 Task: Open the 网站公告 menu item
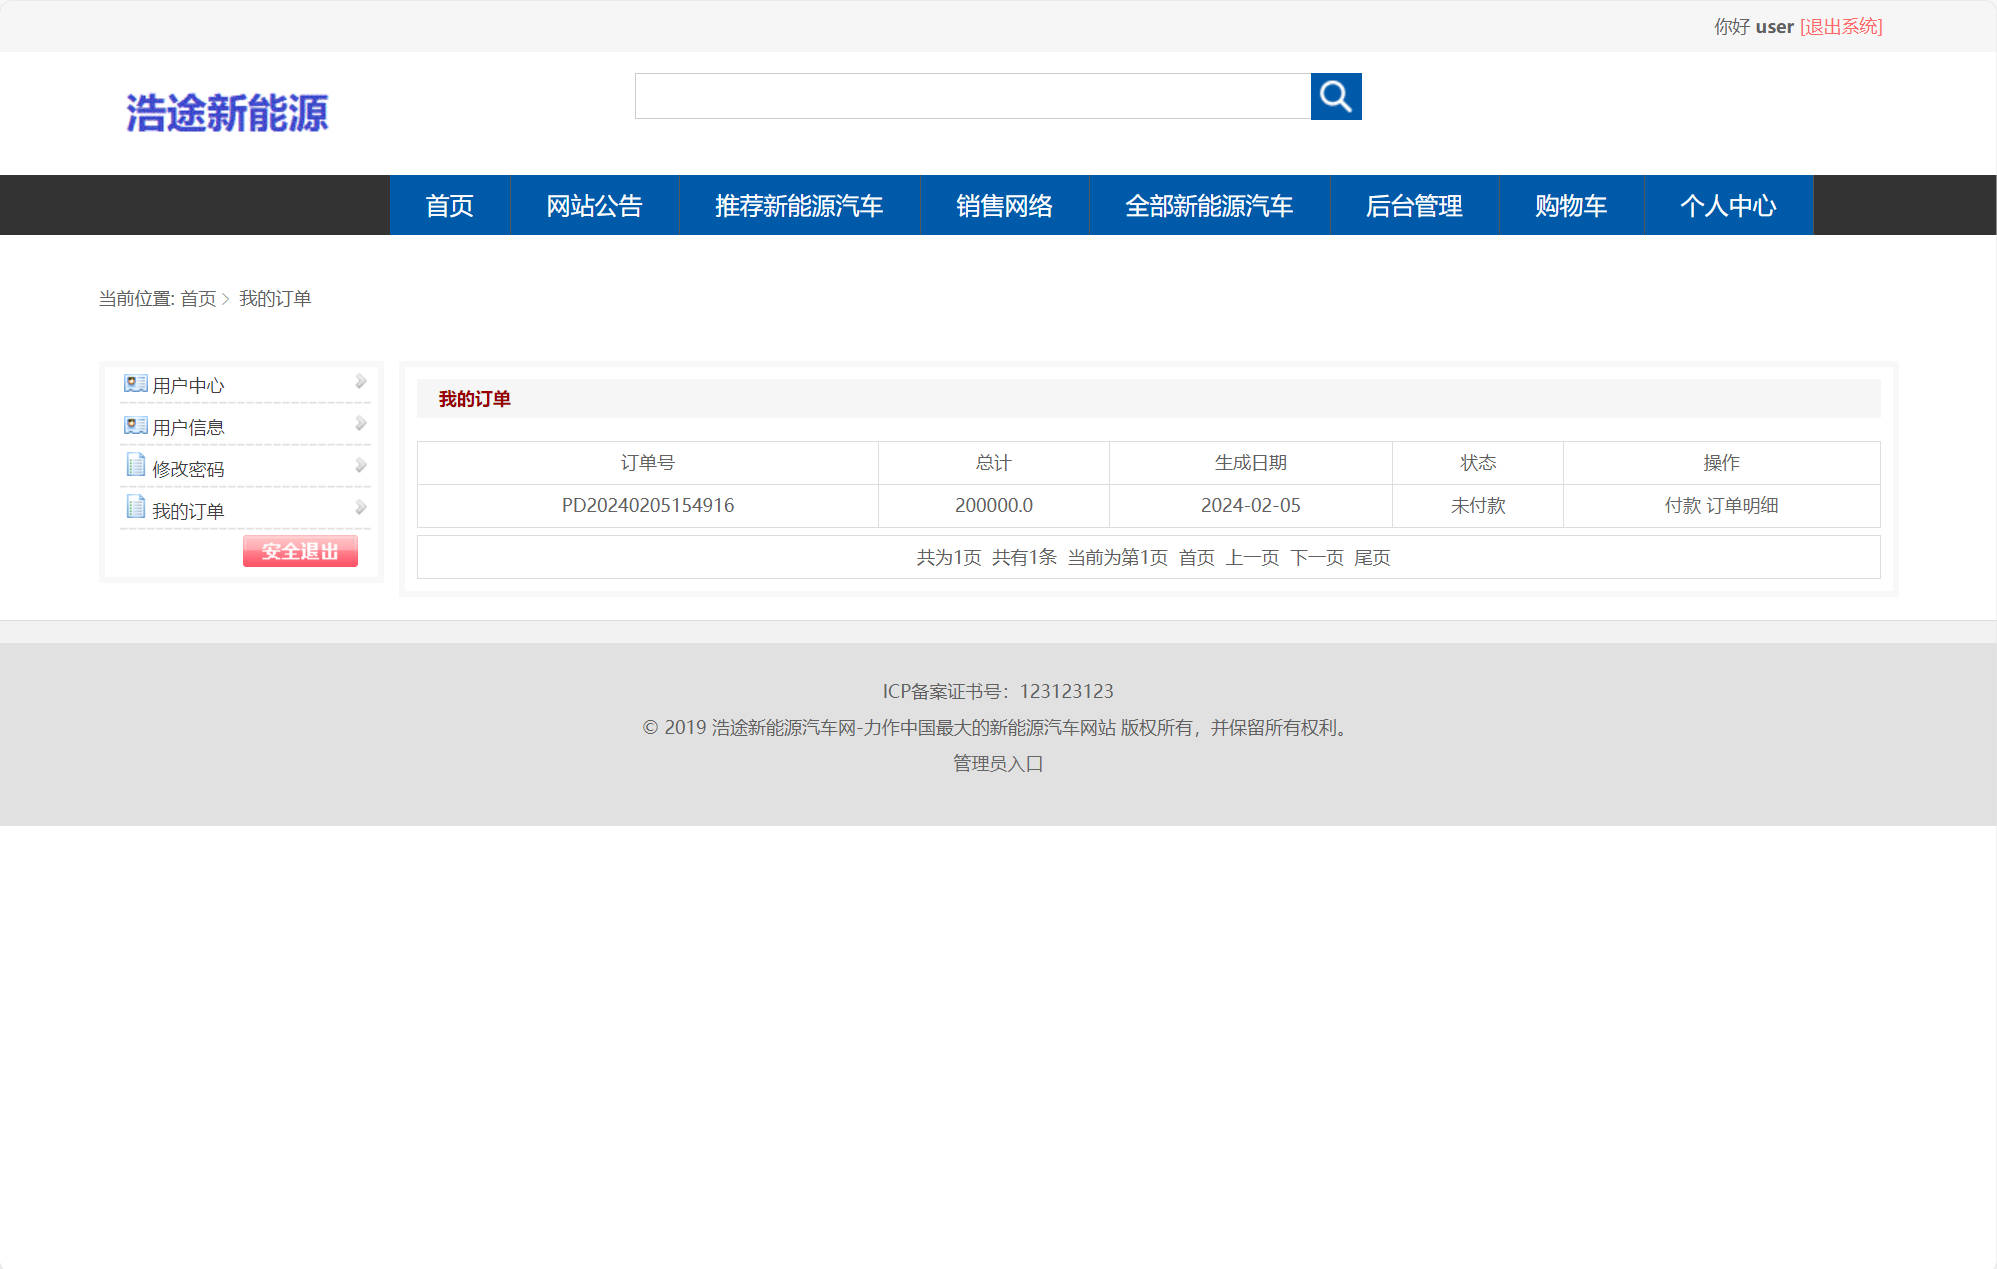[x=594, y=205]
